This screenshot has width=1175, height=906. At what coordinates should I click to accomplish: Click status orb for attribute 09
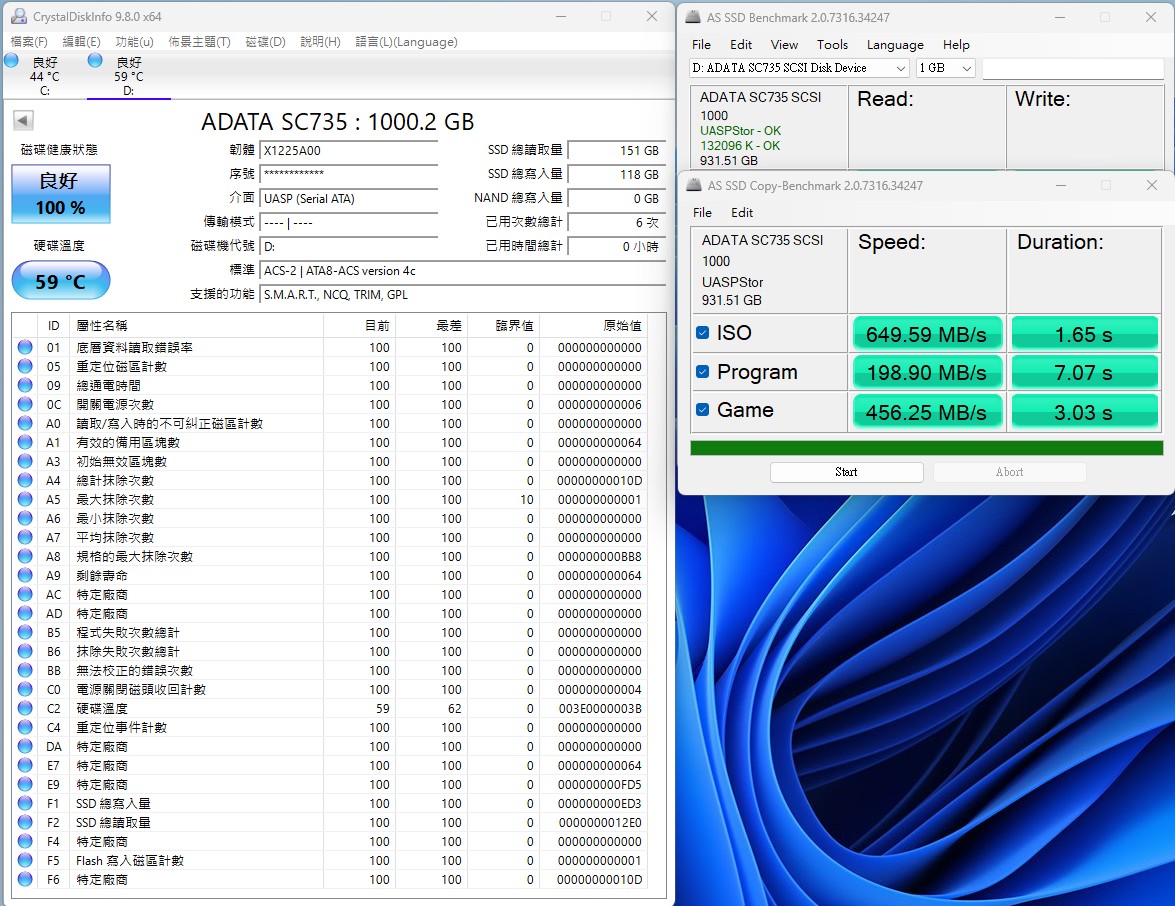(x=25, y=385)
